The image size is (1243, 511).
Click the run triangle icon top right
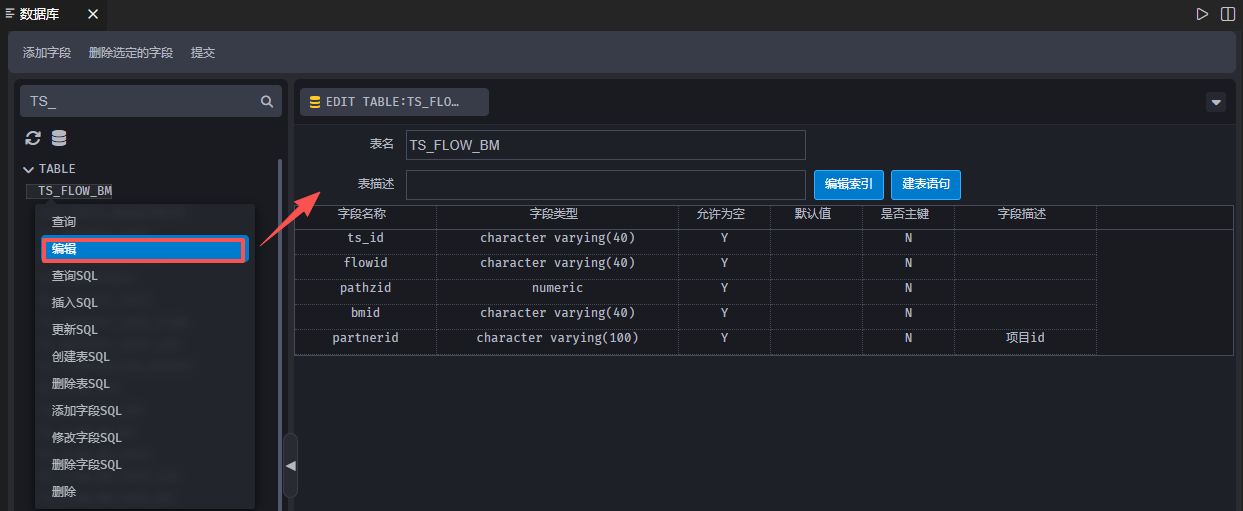1202,14
